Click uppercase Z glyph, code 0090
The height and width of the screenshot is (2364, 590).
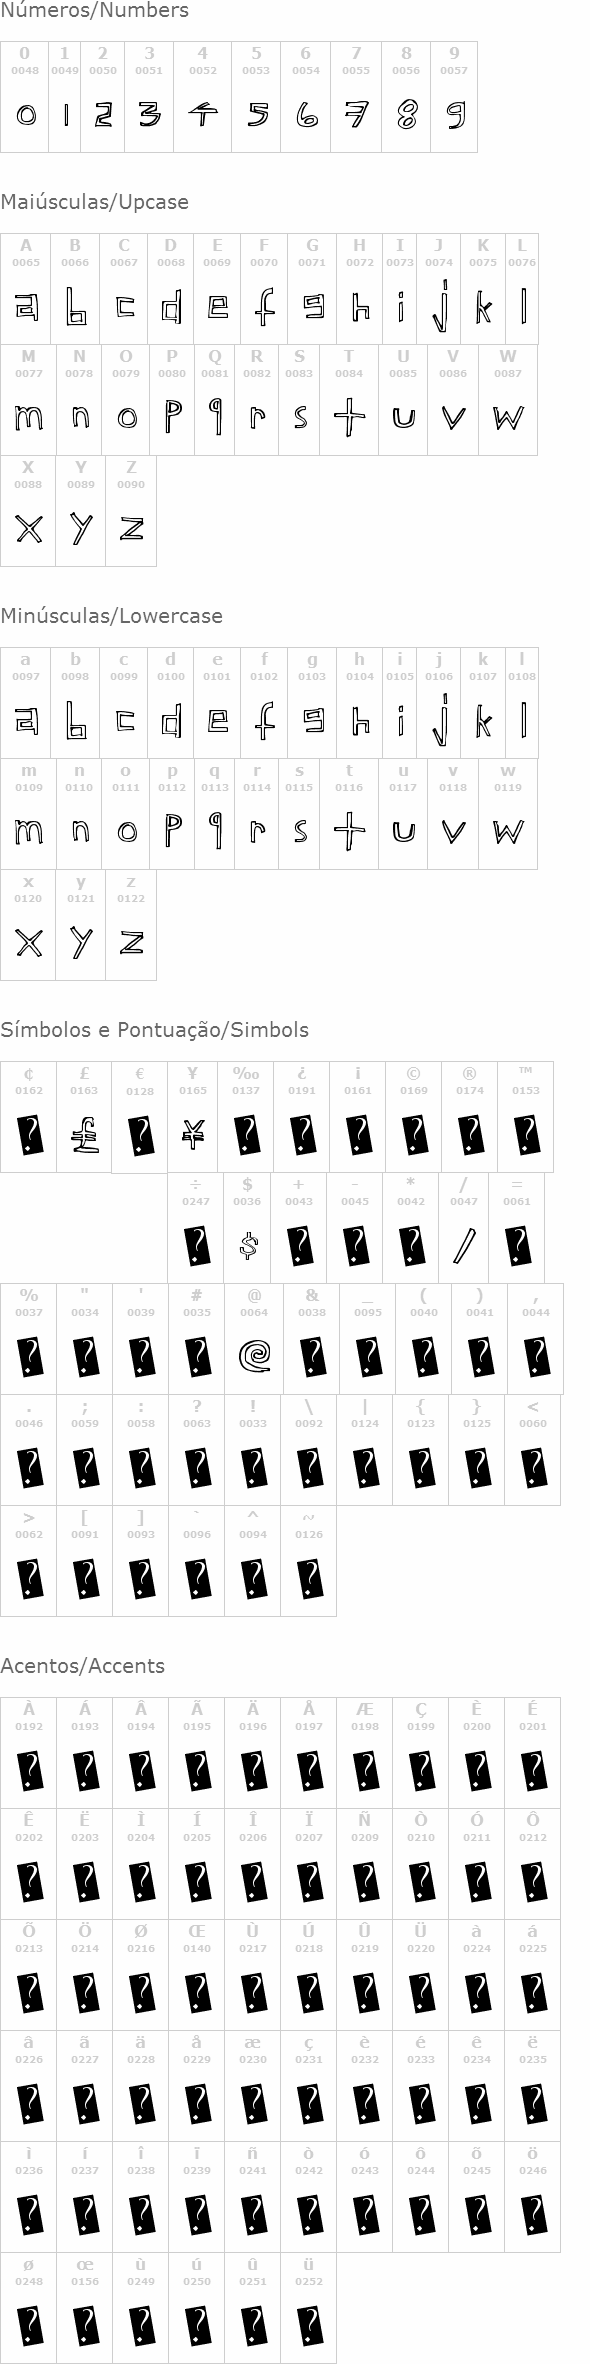[x=131, y=512]
